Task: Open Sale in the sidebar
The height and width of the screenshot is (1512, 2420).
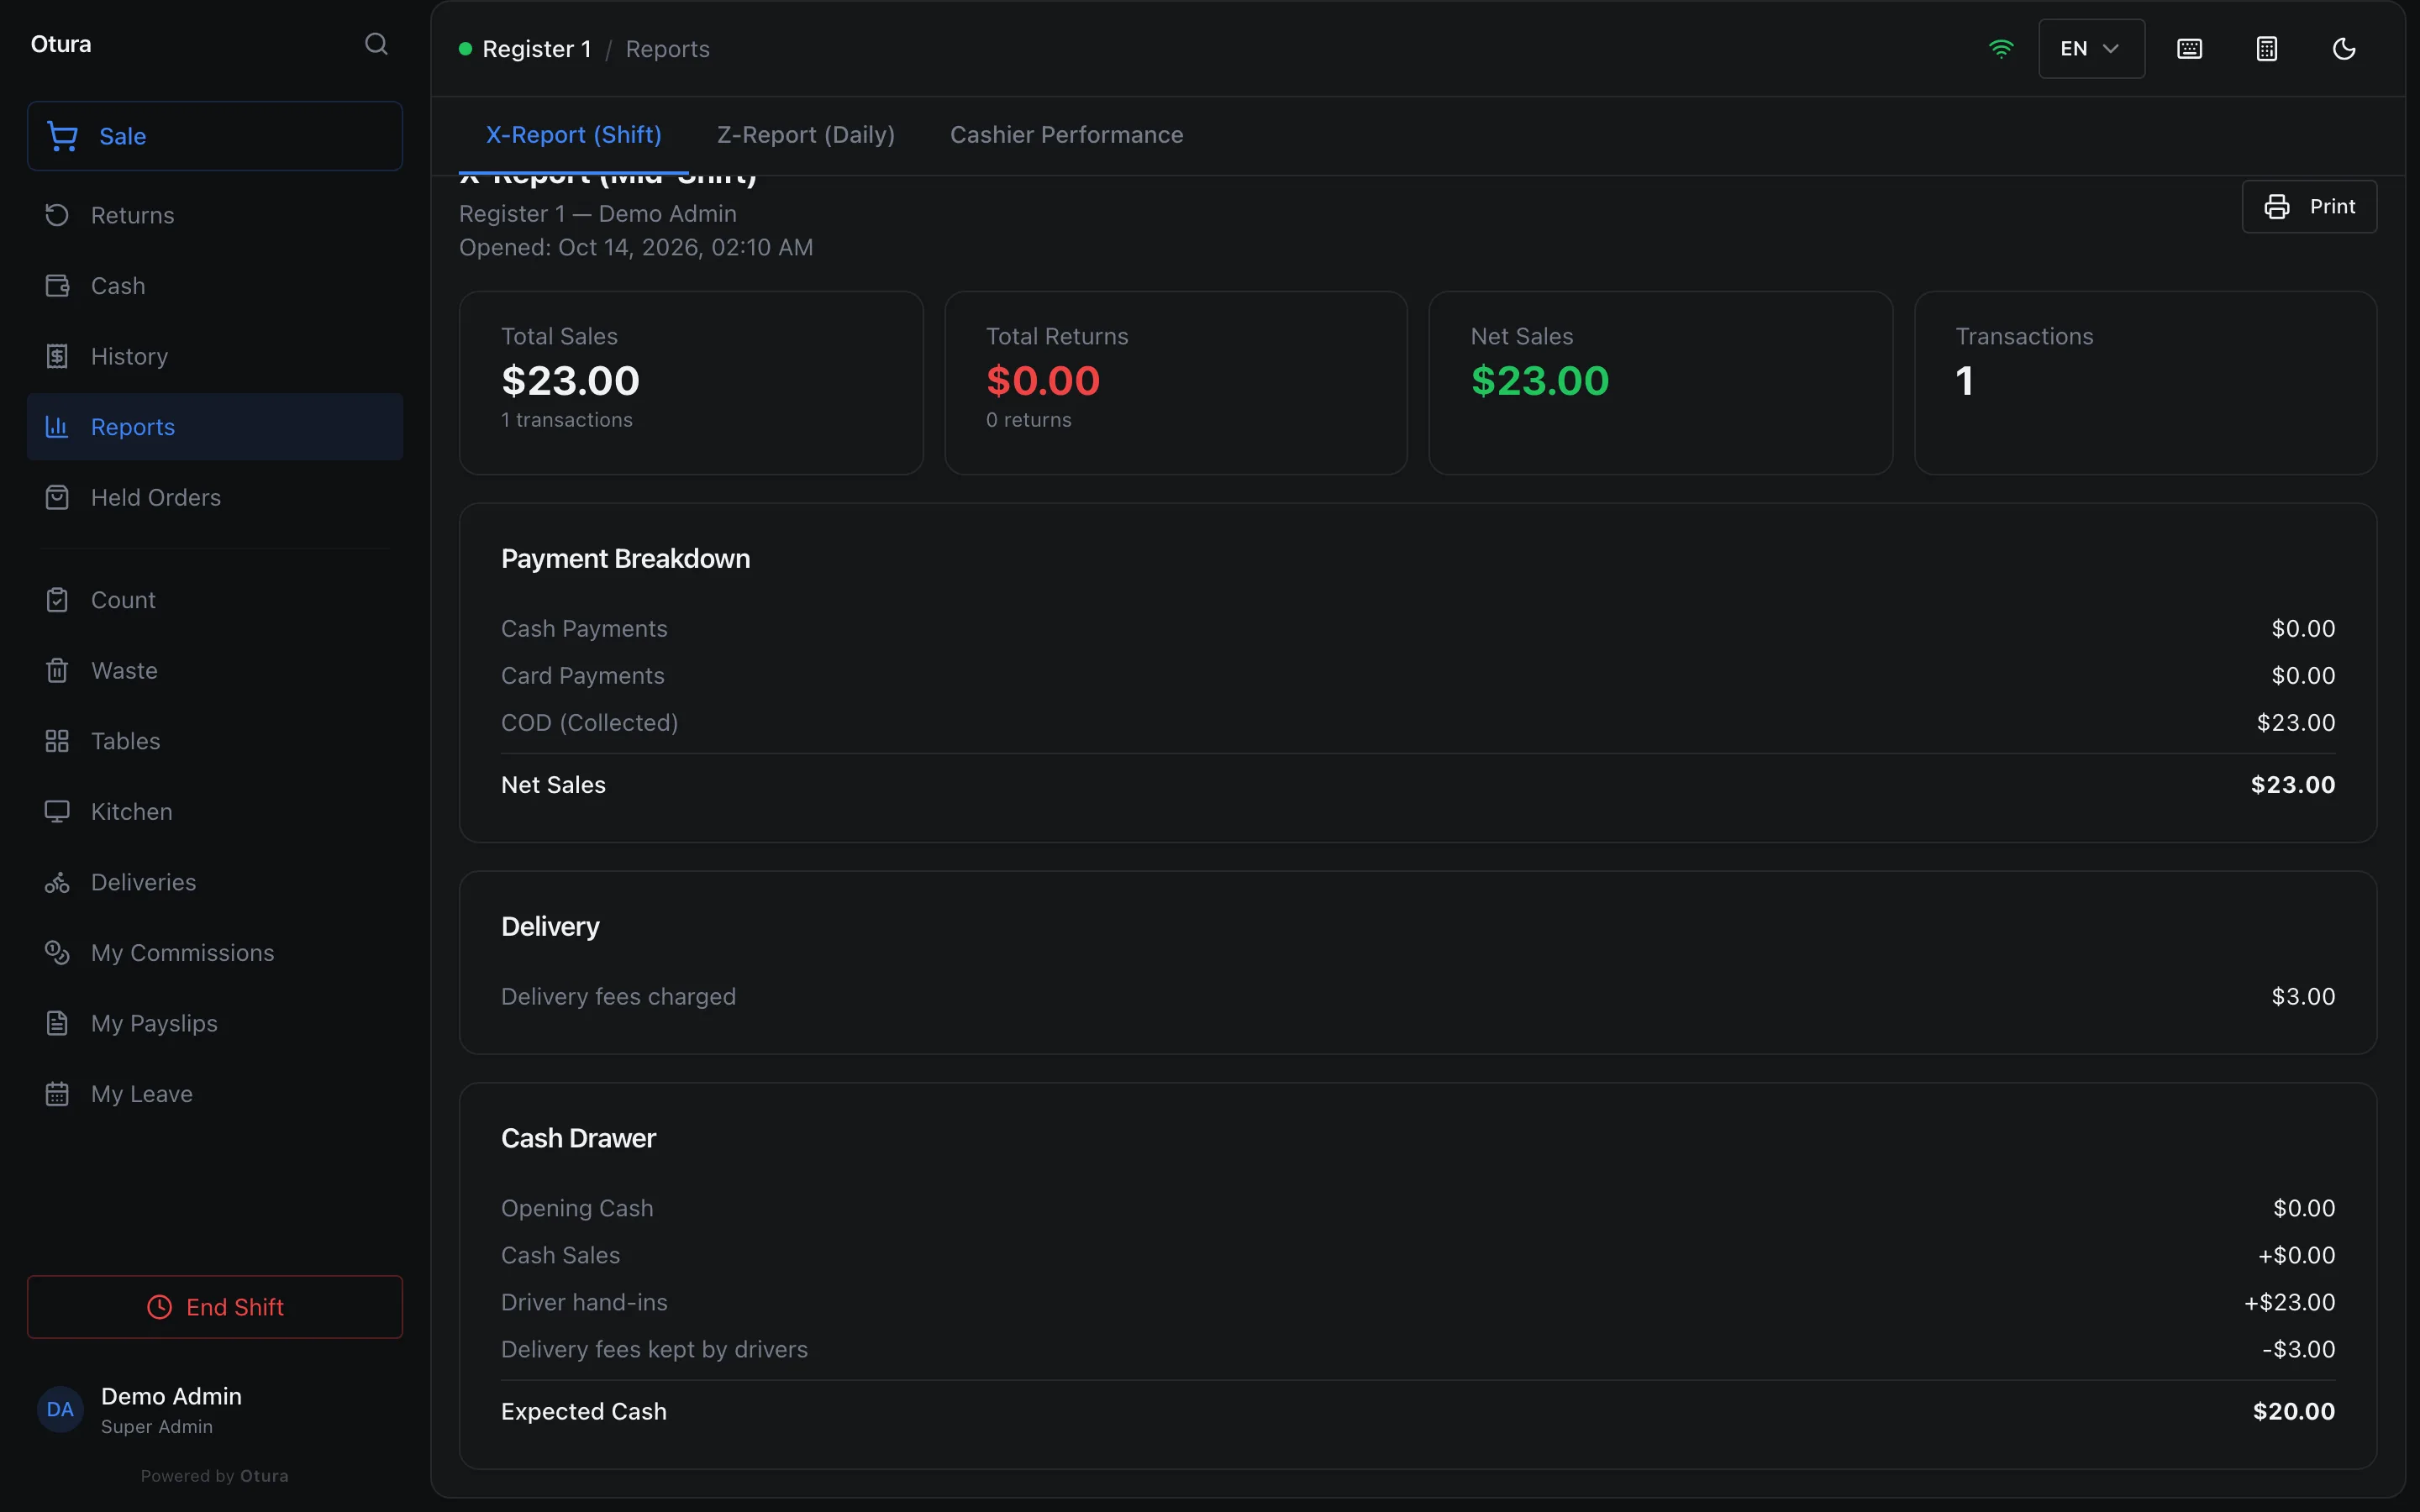Action: pos(215,136)
